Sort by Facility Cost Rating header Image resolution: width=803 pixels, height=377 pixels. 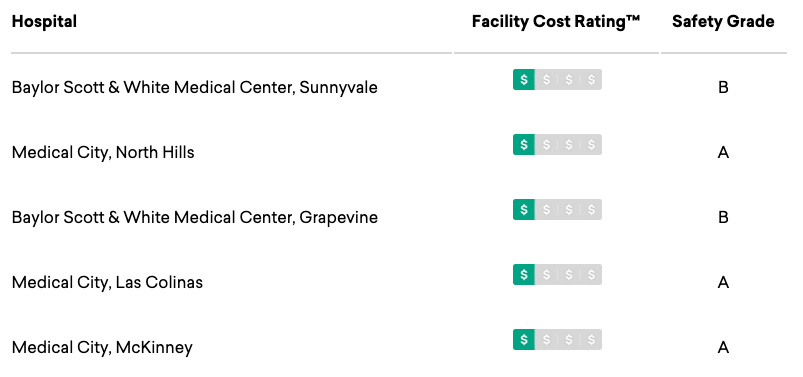(x=556, y=22)
